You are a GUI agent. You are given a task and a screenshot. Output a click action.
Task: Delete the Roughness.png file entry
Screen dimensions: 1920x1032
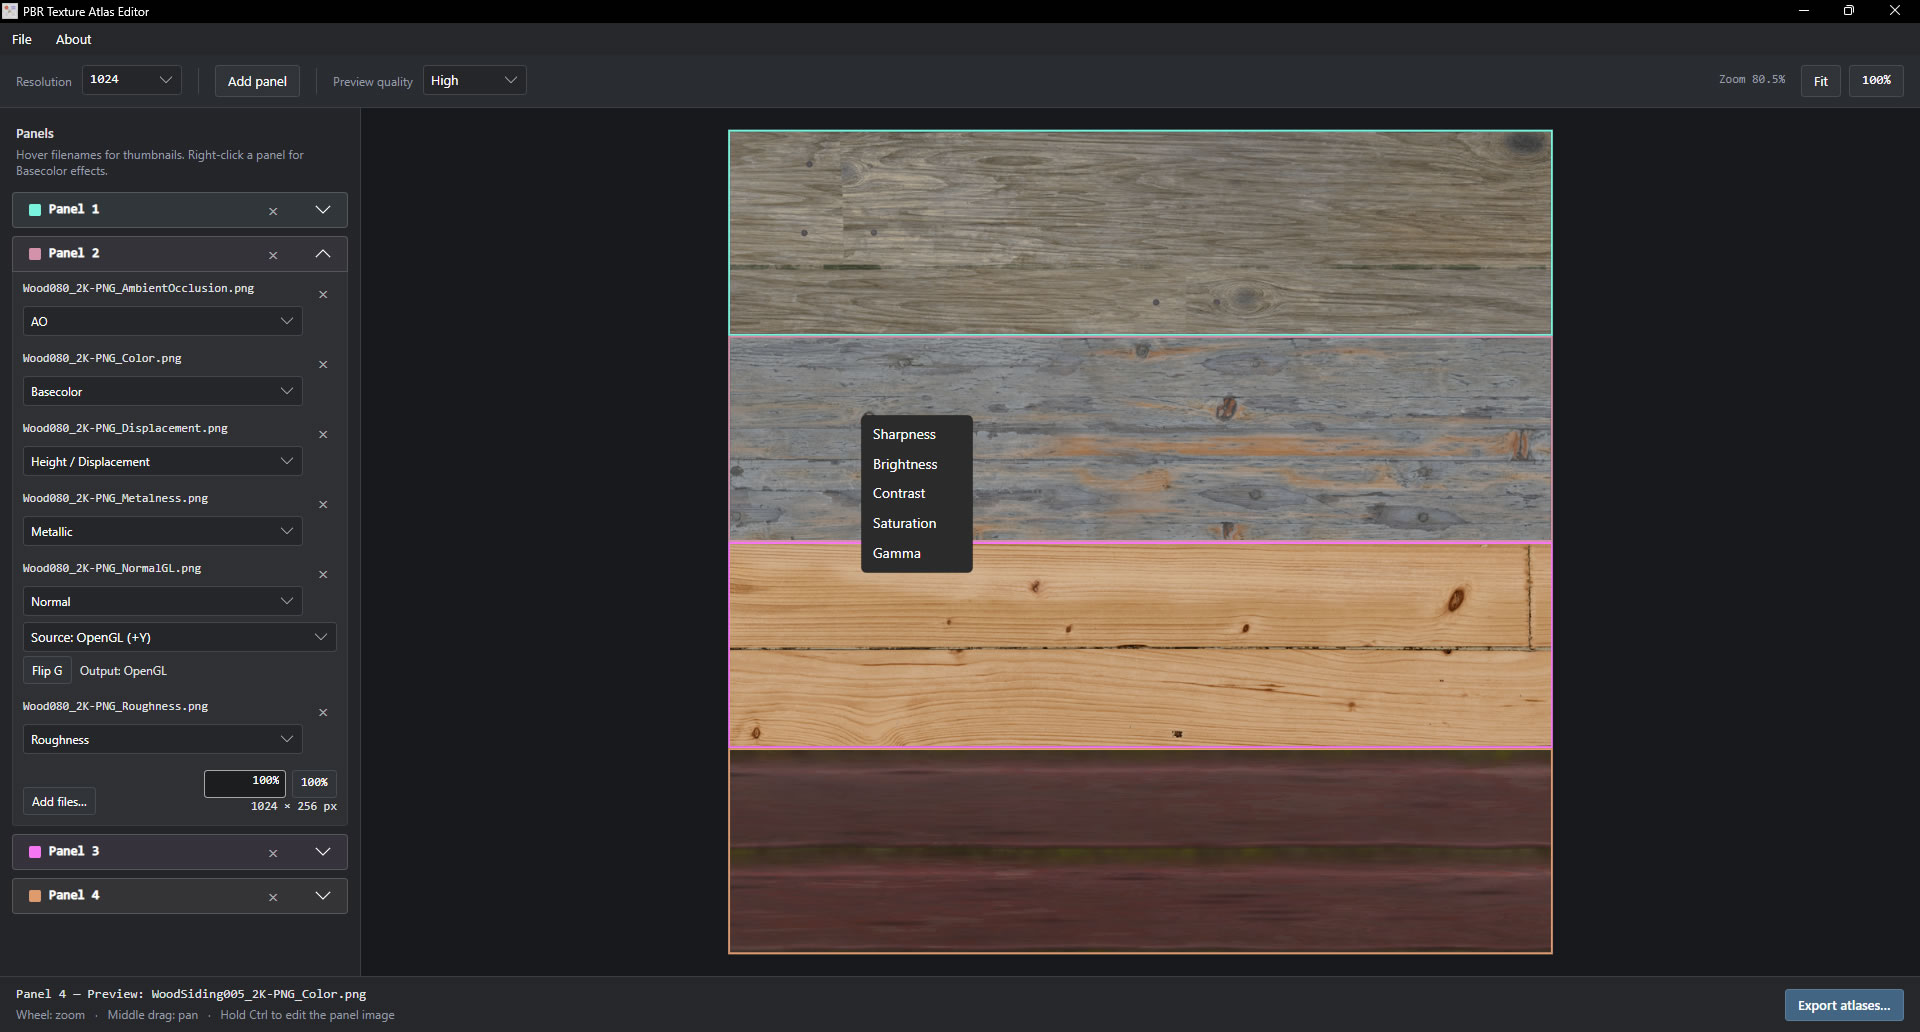click(323, 712)
